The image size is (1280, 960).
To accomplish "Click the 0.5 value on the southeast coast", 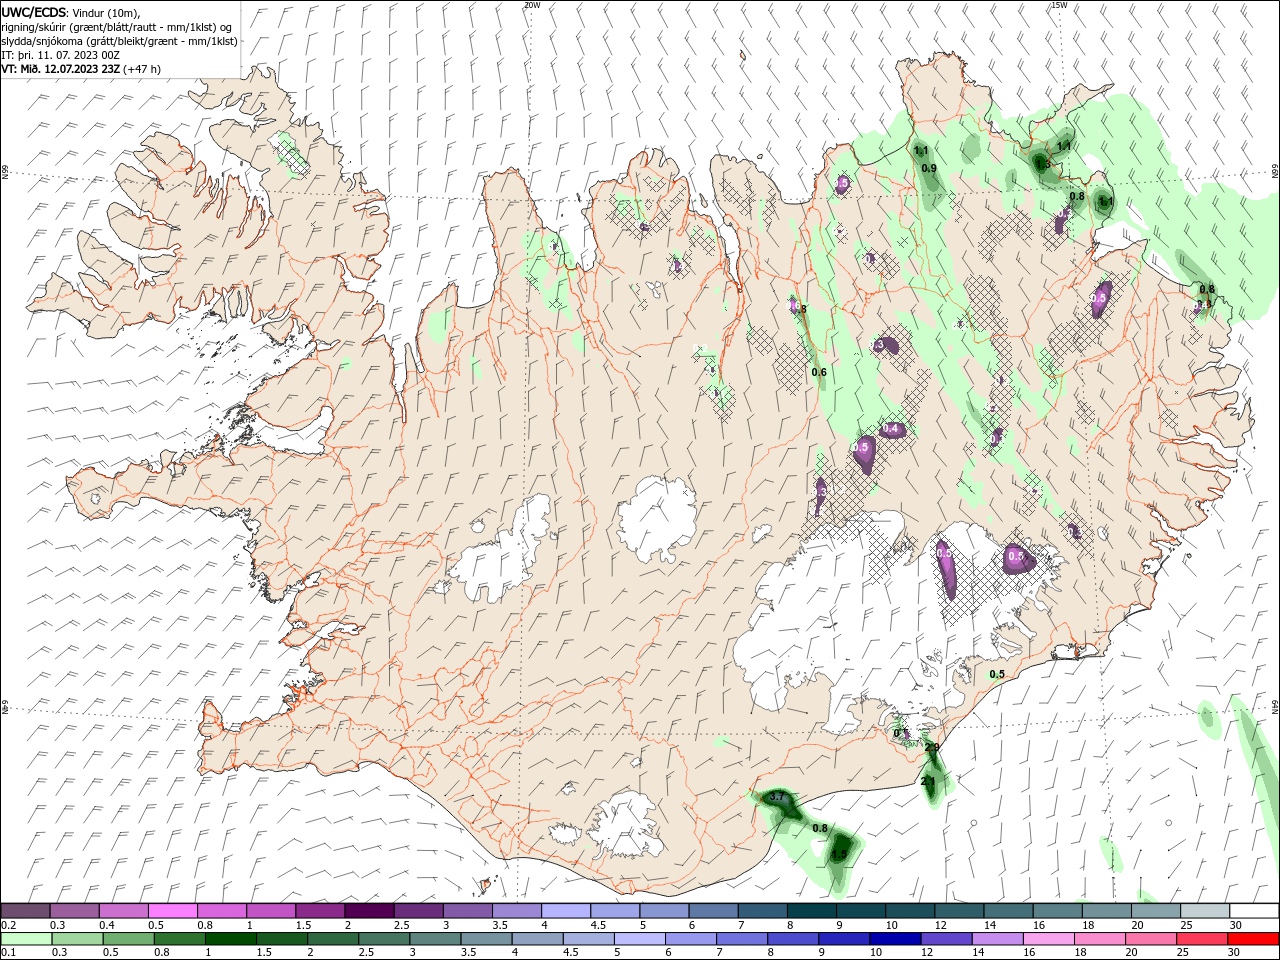I will click(x=997, y=674).
